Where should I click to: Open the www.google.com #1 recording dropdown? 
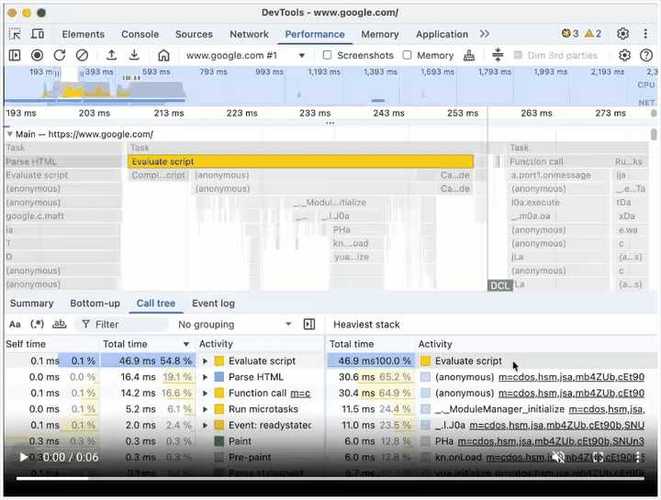point(245,55)
